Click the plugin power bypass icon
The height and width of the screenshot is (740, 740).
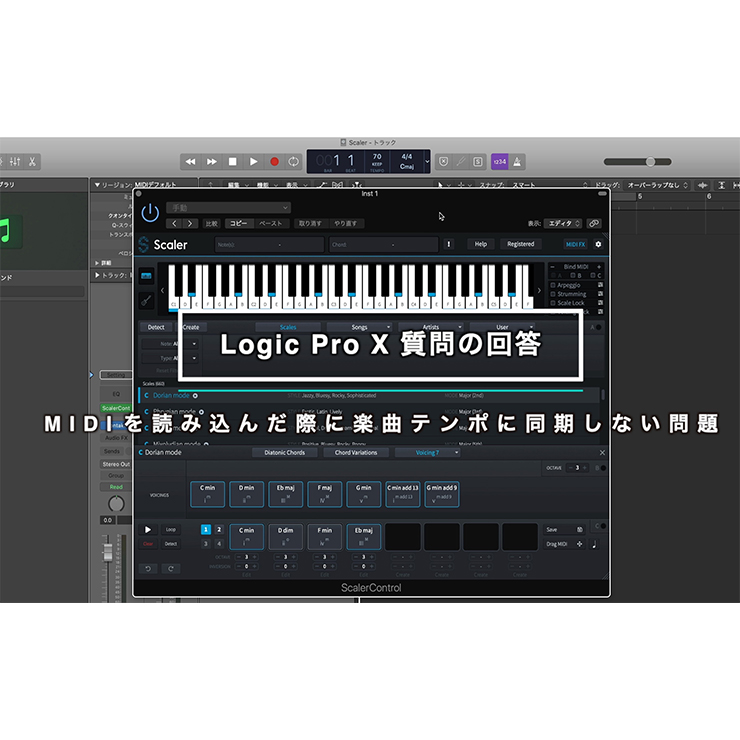(x=150, y=213)
